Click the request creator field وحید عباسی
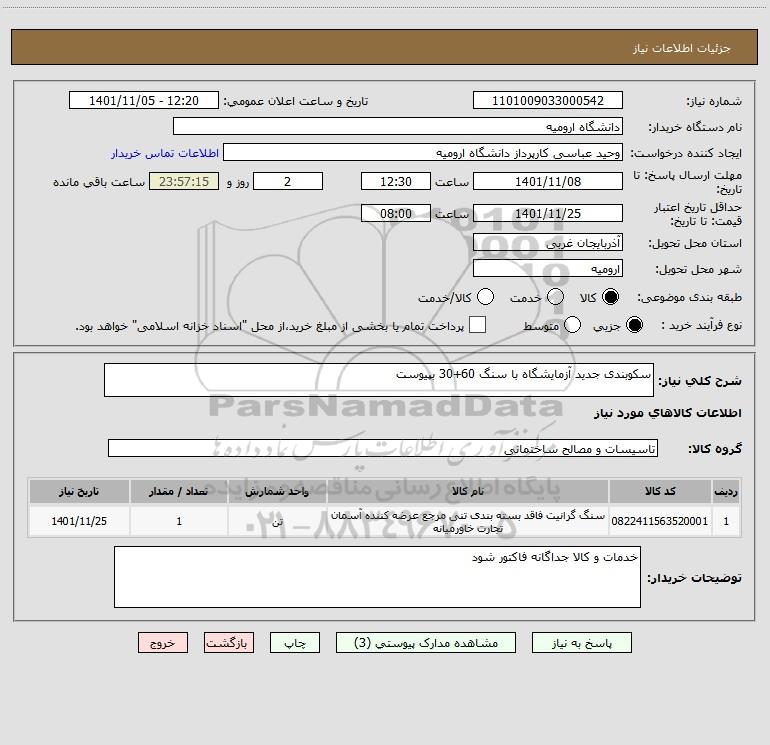Viewport: 770px width, 745px height. [x=423, y=152]
